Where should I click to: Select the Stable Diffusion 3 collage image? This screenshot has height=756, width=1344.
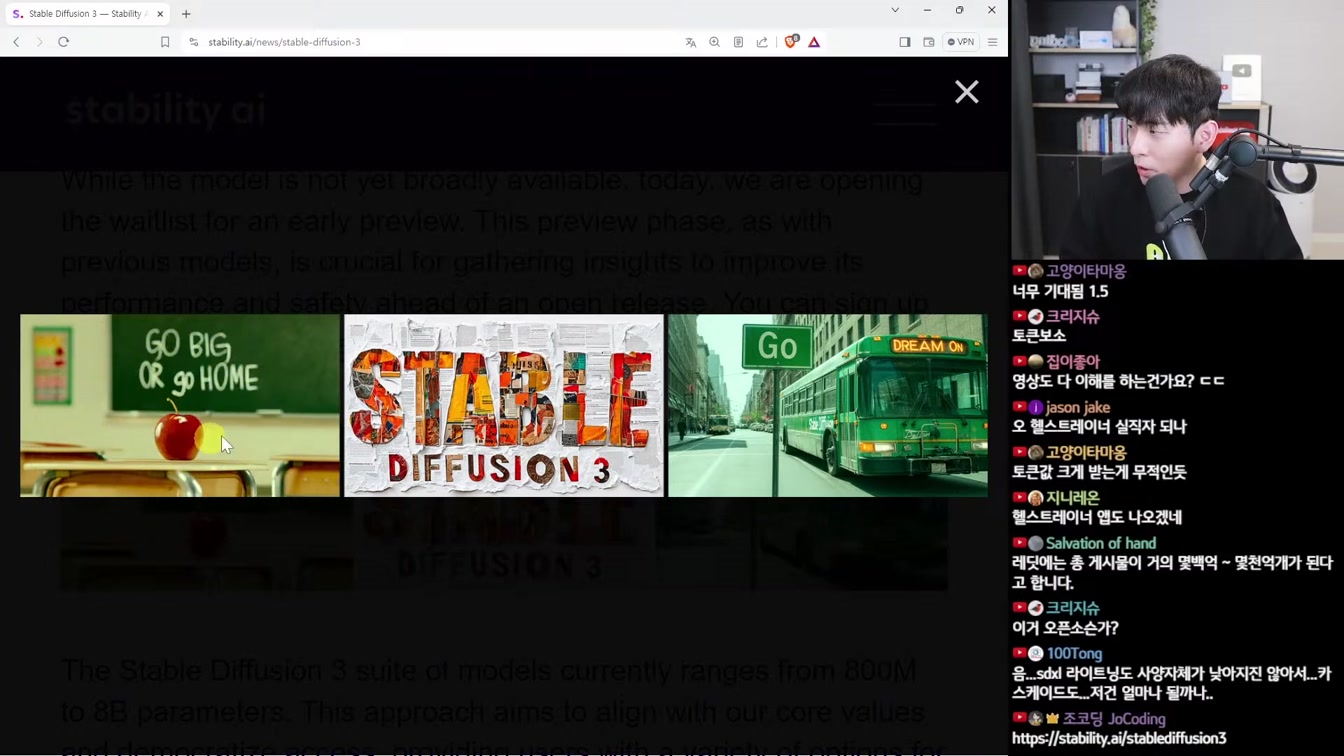[504, 405]
